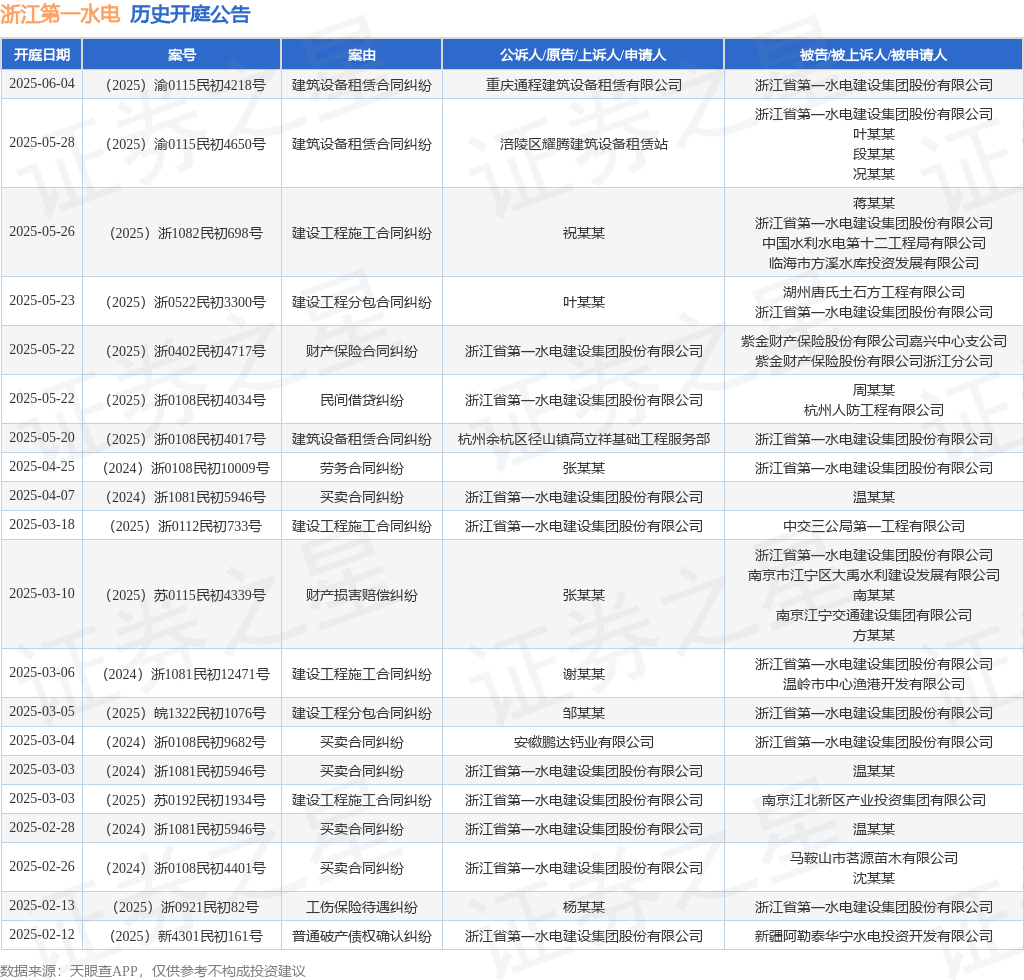
Task: Click plaintiff 谢某某
Action: coord(583,674)
